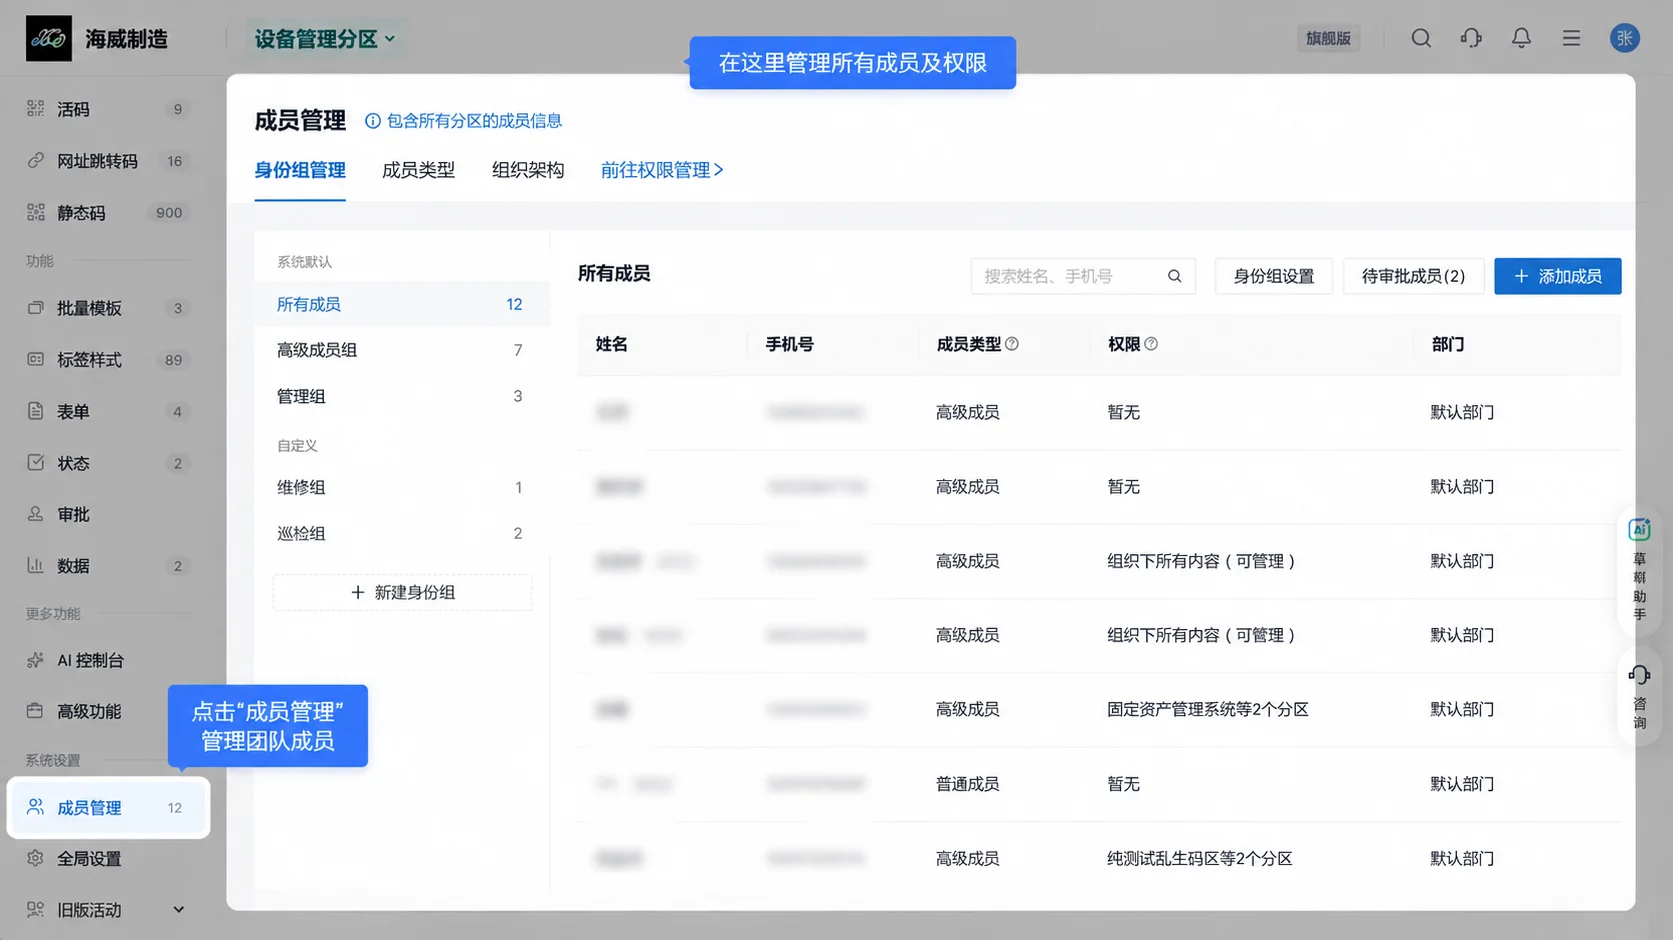Click the 旗舰版 badge
The width and height of the screenshot is (1673, 940).
(x=1328, y=38)
